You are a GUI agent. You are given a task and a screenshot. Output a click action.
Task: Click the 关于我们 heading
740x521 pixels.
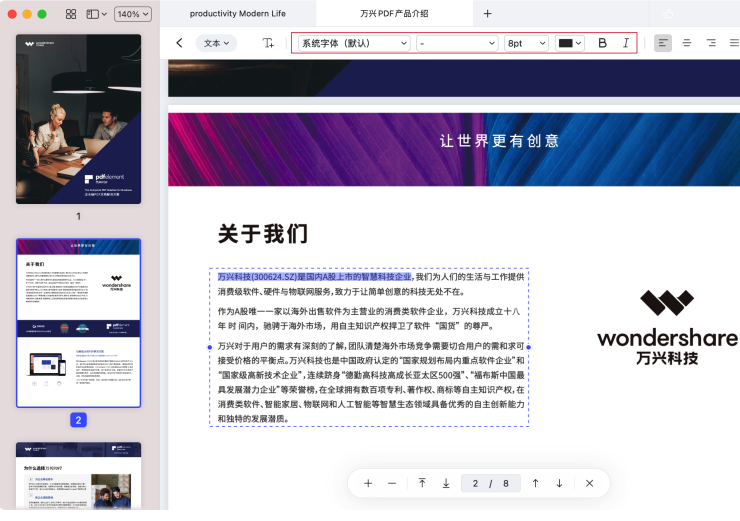coord(263,234)
